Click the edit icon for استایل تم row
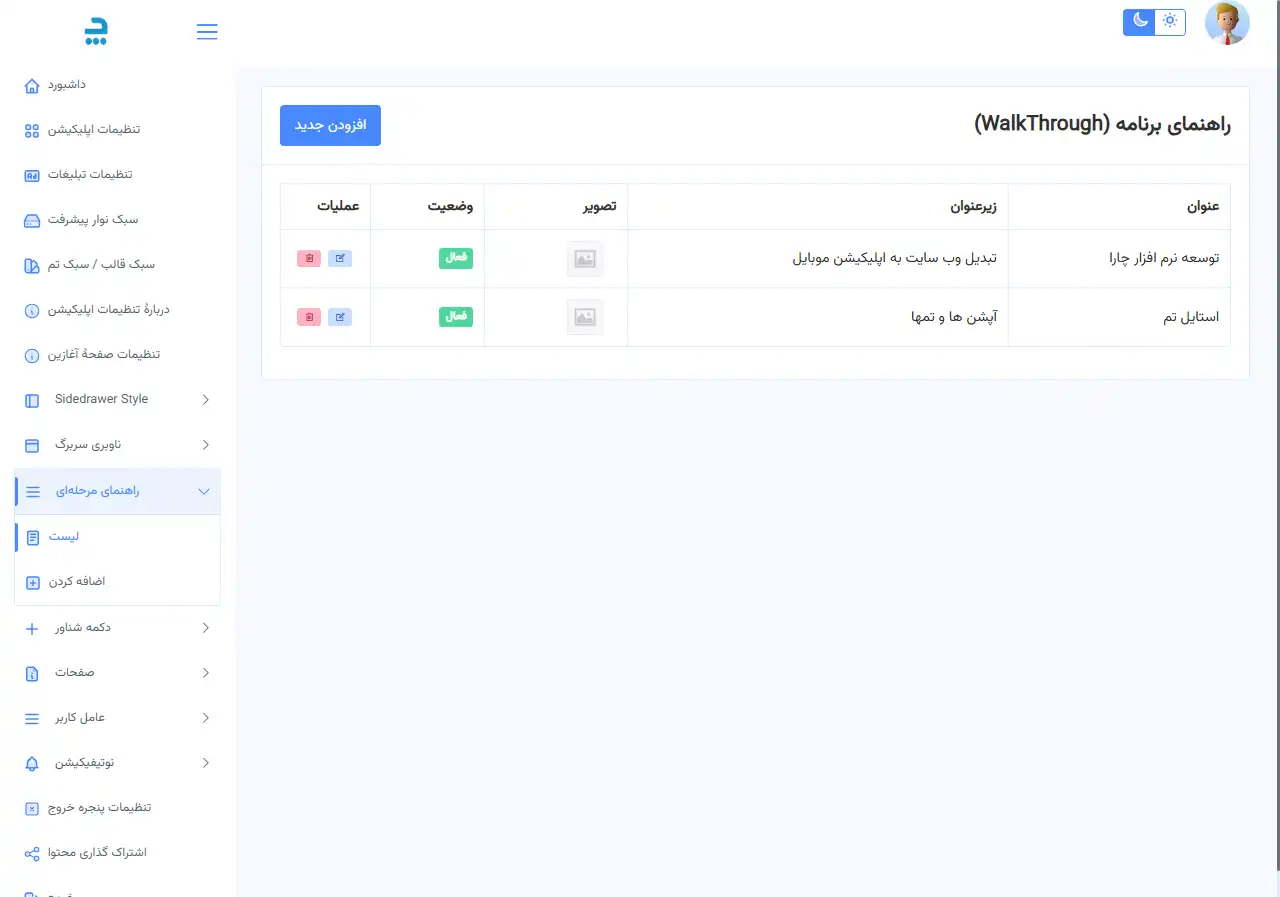This screenshot has height=897, width=1280. [x=340, y=317]
